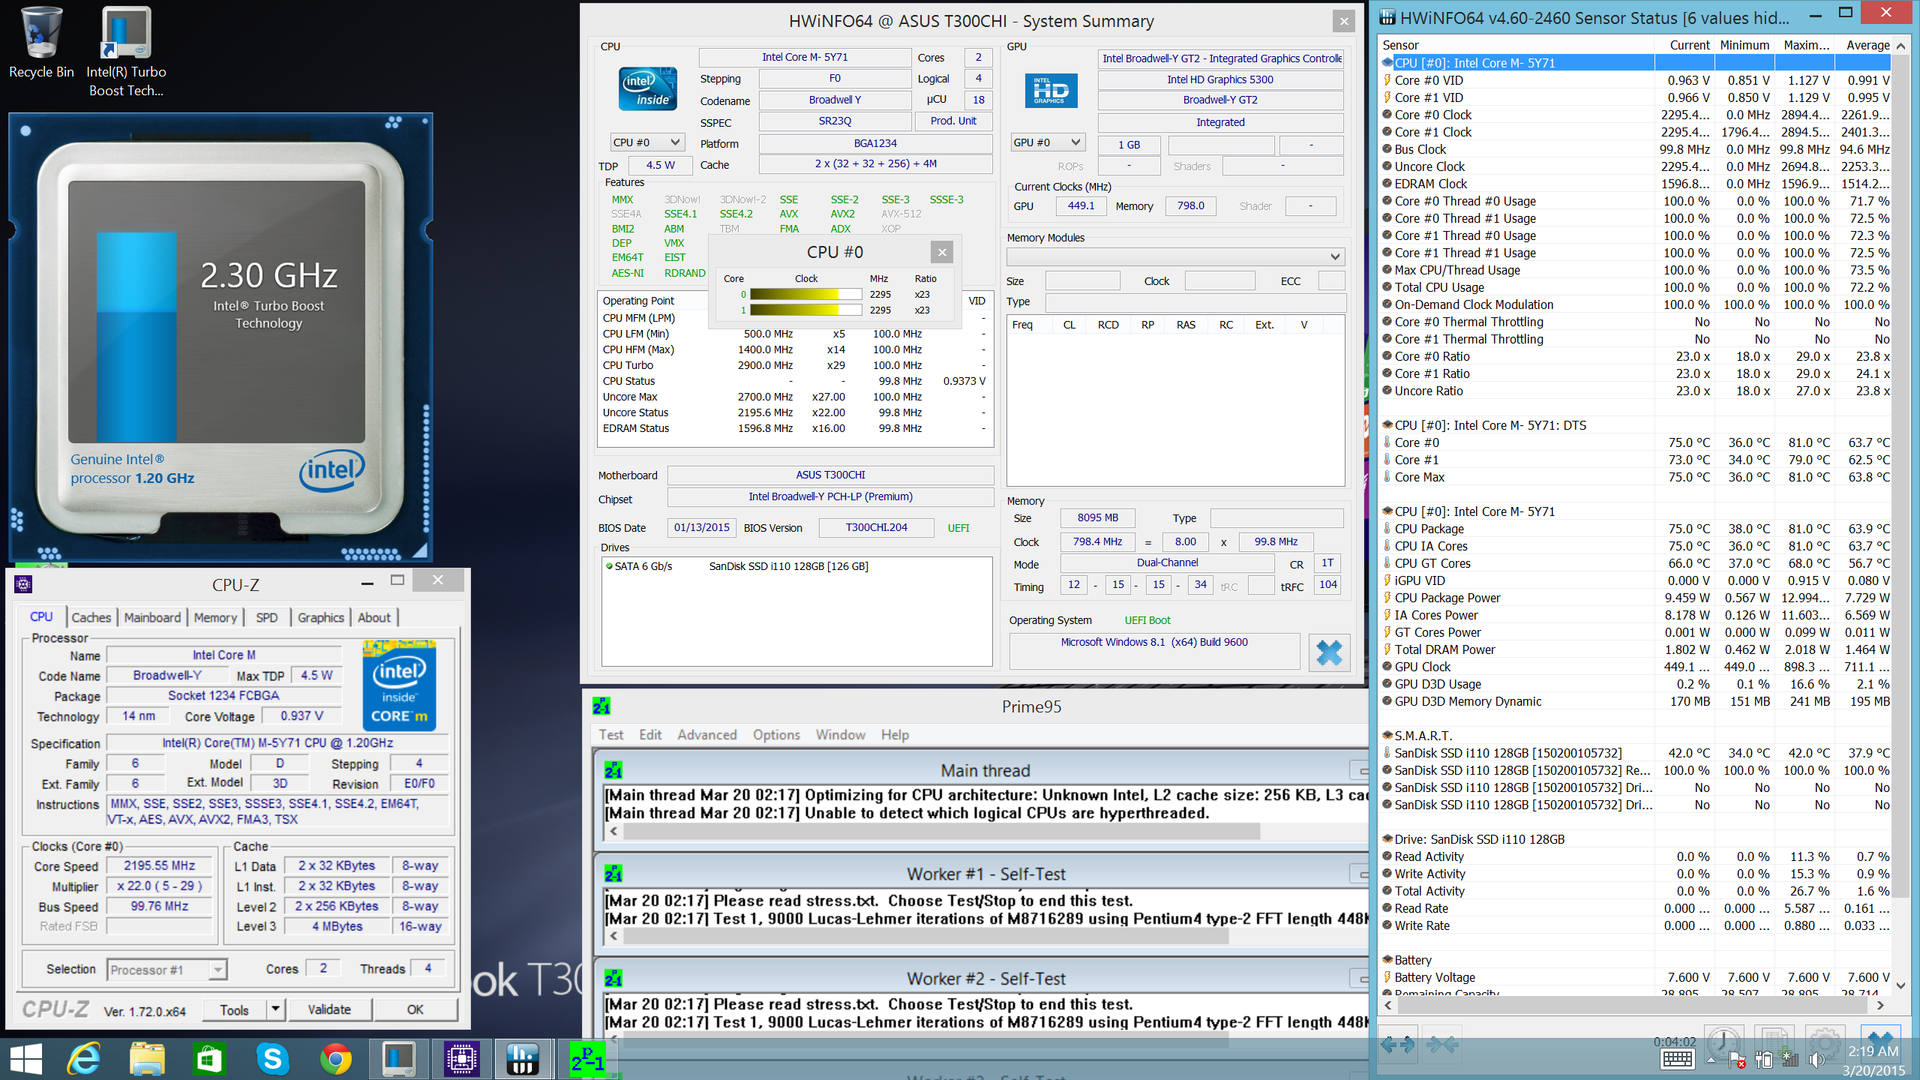Click the Intel HD Graphics logo
The width and height of the screenshot is (1920, 1080).
(x=1051, y=91)
